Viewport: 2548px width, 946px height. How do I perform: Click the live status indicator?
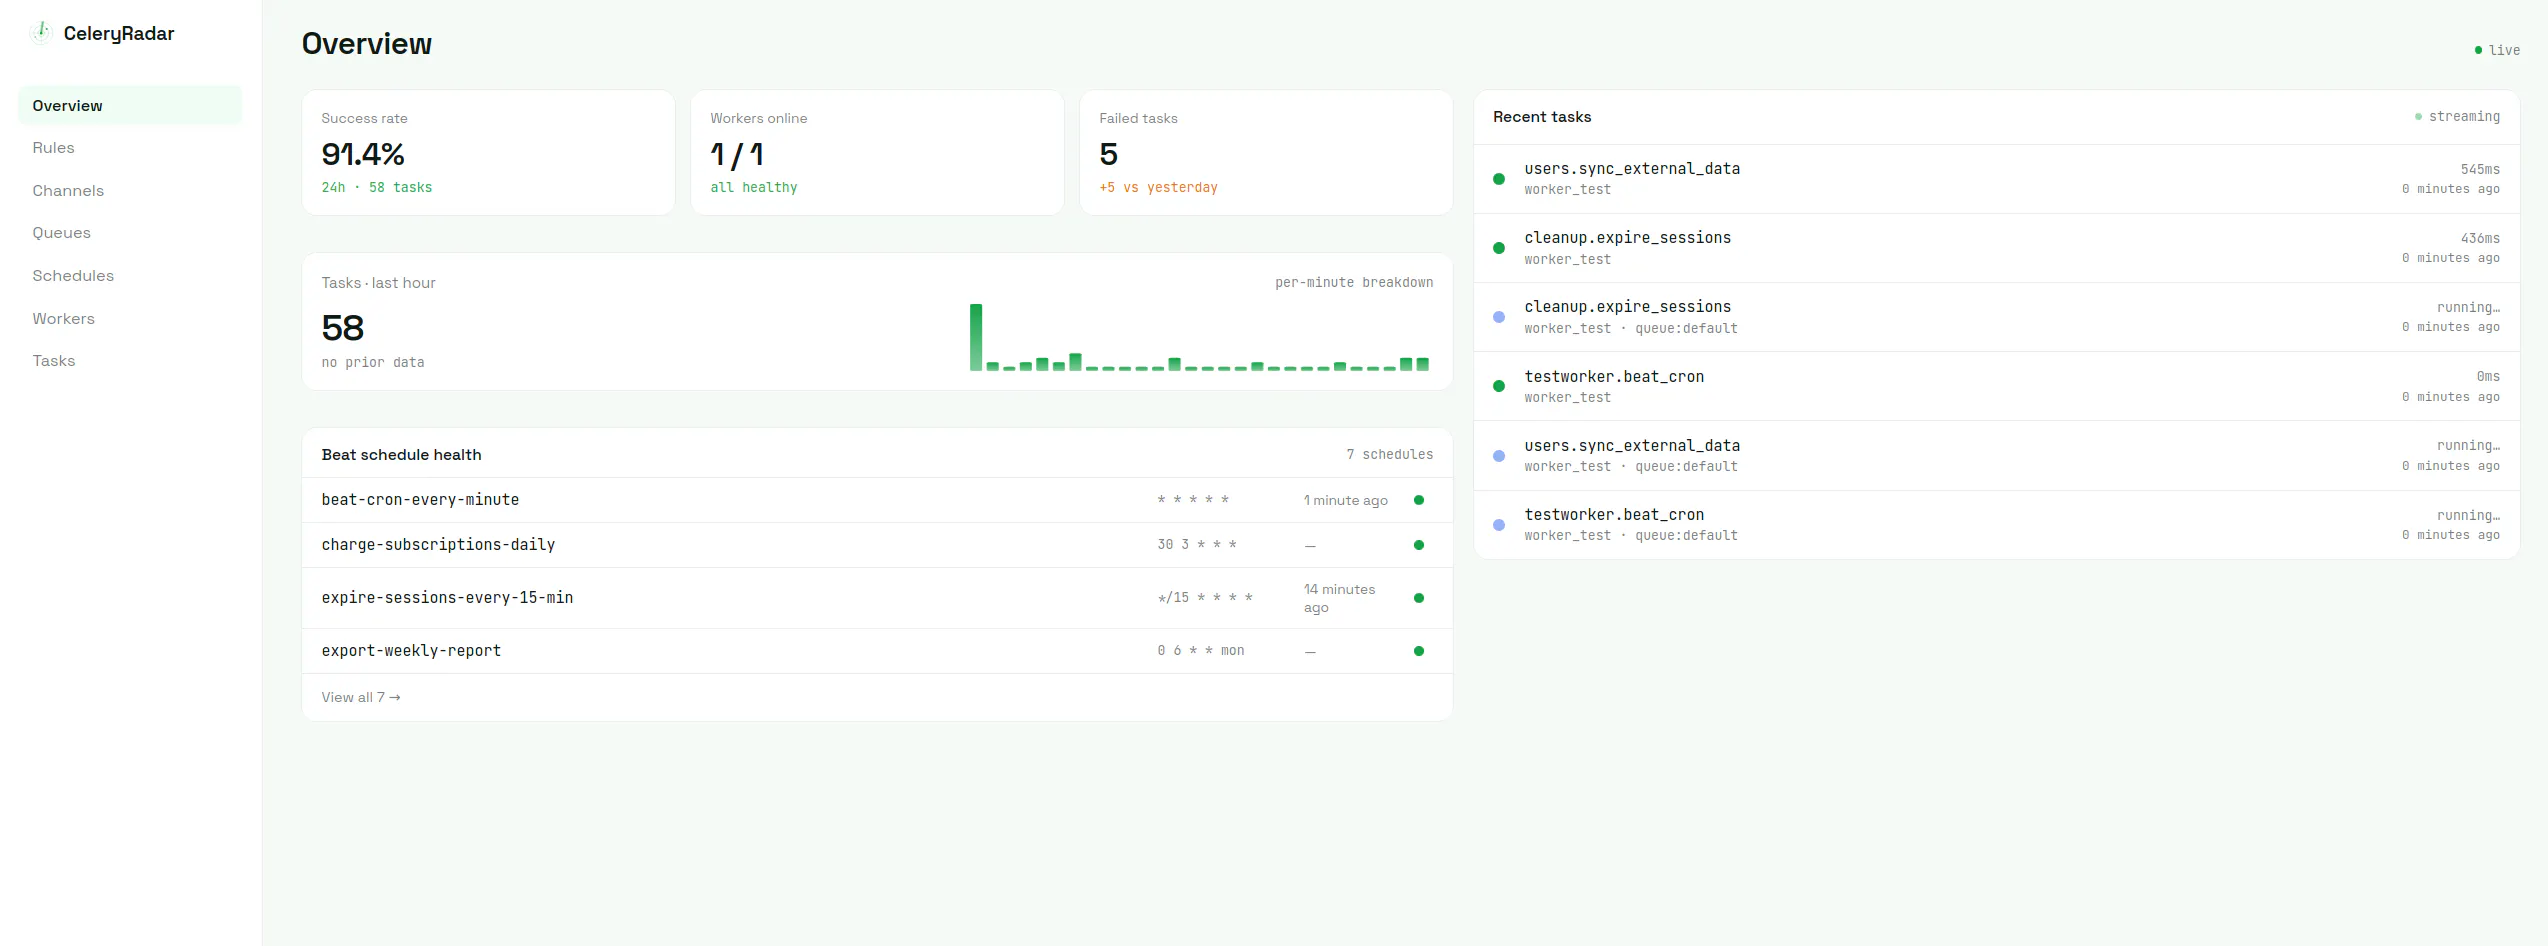(x=2496, y=50)
